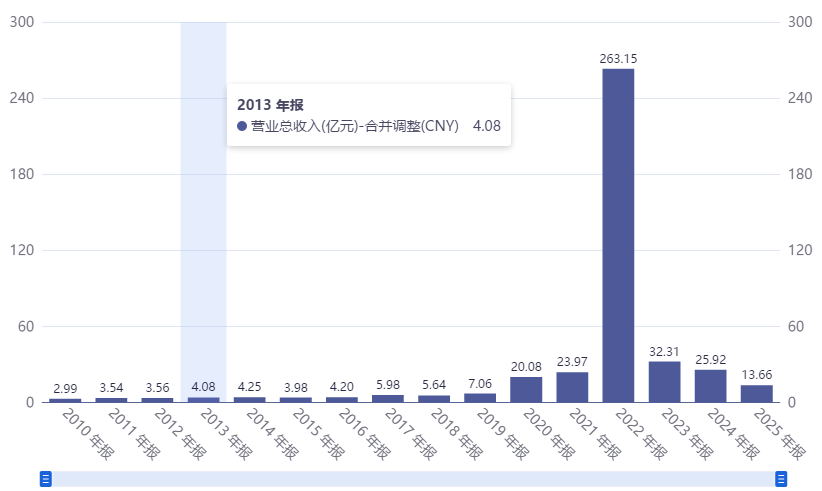Screen dimensions: 822x491
Task: Click the 2010 年报 axis label
Action: (x=88, y=434)
